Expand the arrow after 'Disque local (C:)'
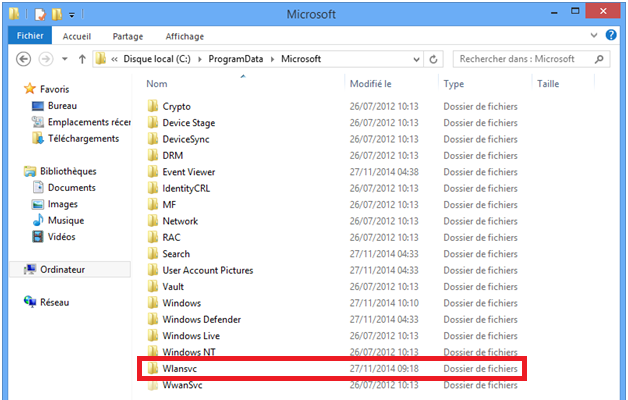The height and width of the screenshot is (400, 628). coord(199,59)
